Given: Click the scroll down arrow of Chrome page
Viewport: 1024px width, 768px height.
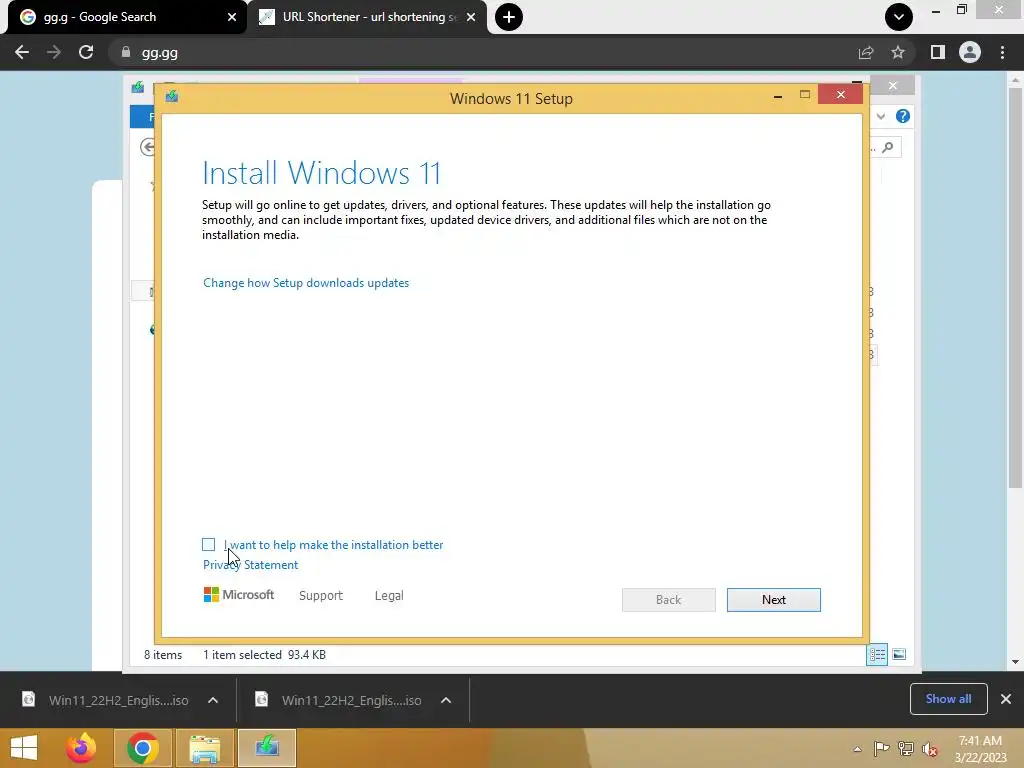Looking at the screenshot, I should click(1015, 662).
